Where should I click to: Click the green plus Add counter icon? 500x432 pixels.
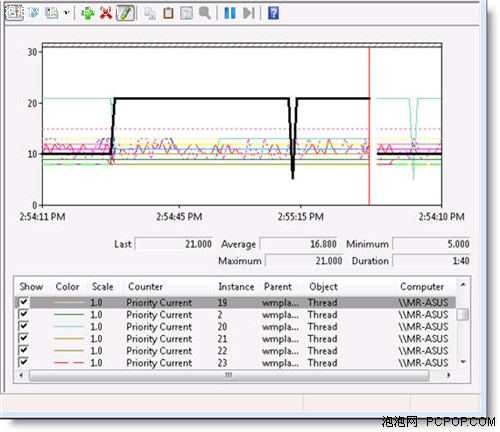88,13
